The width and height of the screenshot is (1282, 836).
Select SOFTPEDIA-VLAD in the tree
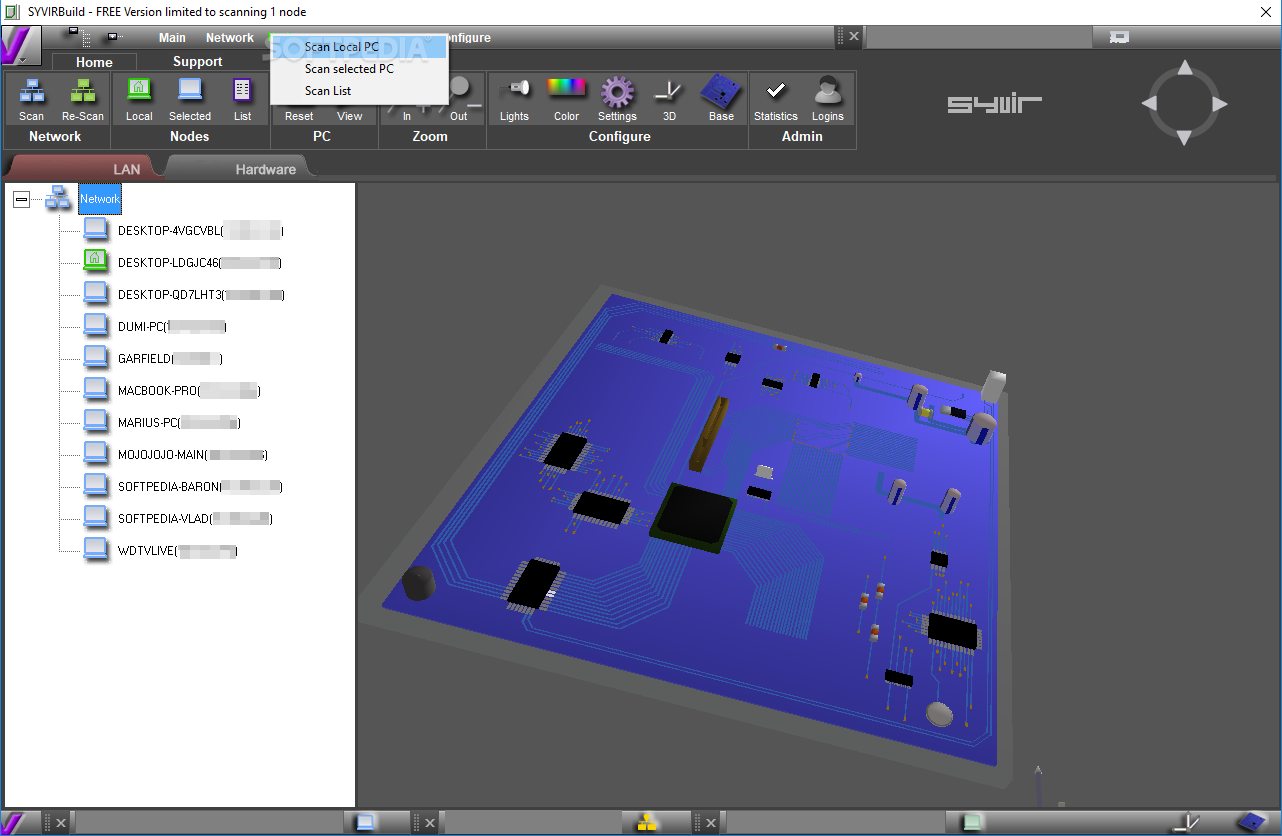195,519
